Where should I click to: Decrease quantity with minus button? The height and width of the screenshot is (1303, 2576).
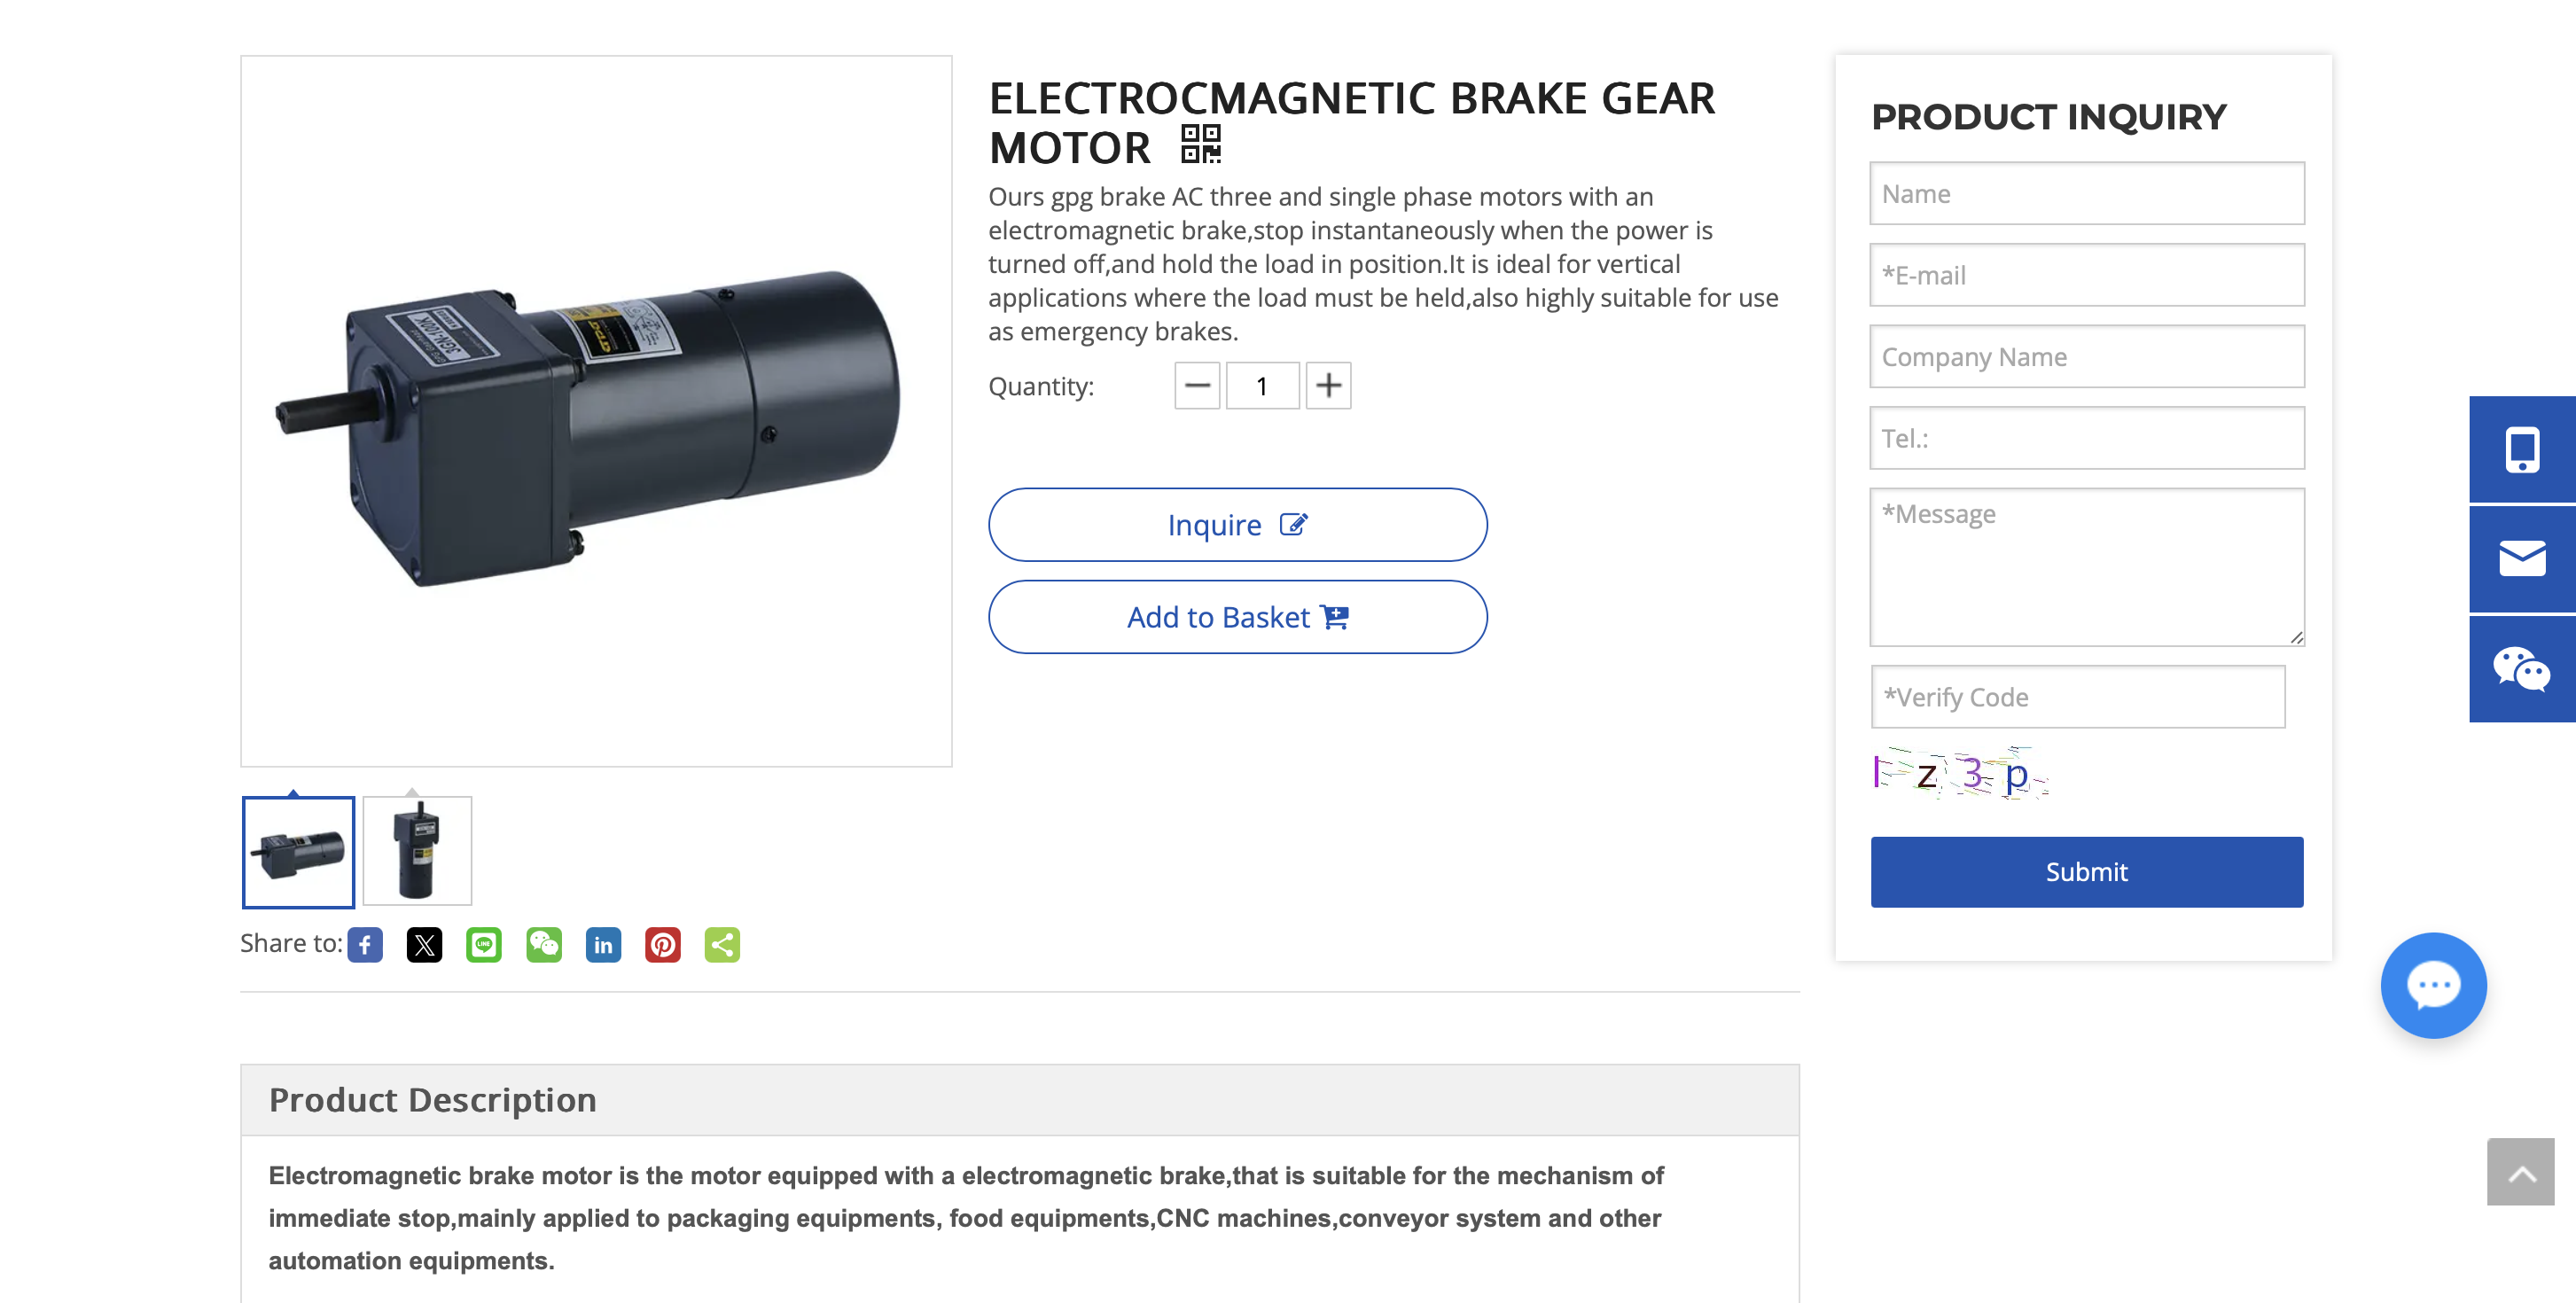point(1197,386)
